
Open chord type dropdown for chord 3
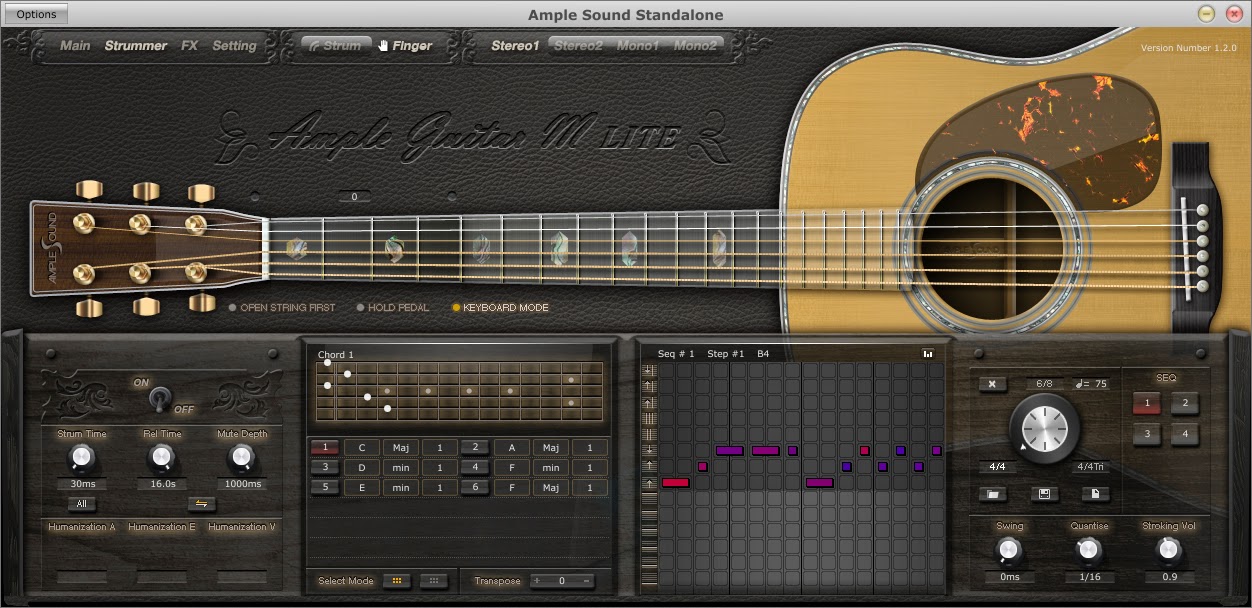pos(400,468)
